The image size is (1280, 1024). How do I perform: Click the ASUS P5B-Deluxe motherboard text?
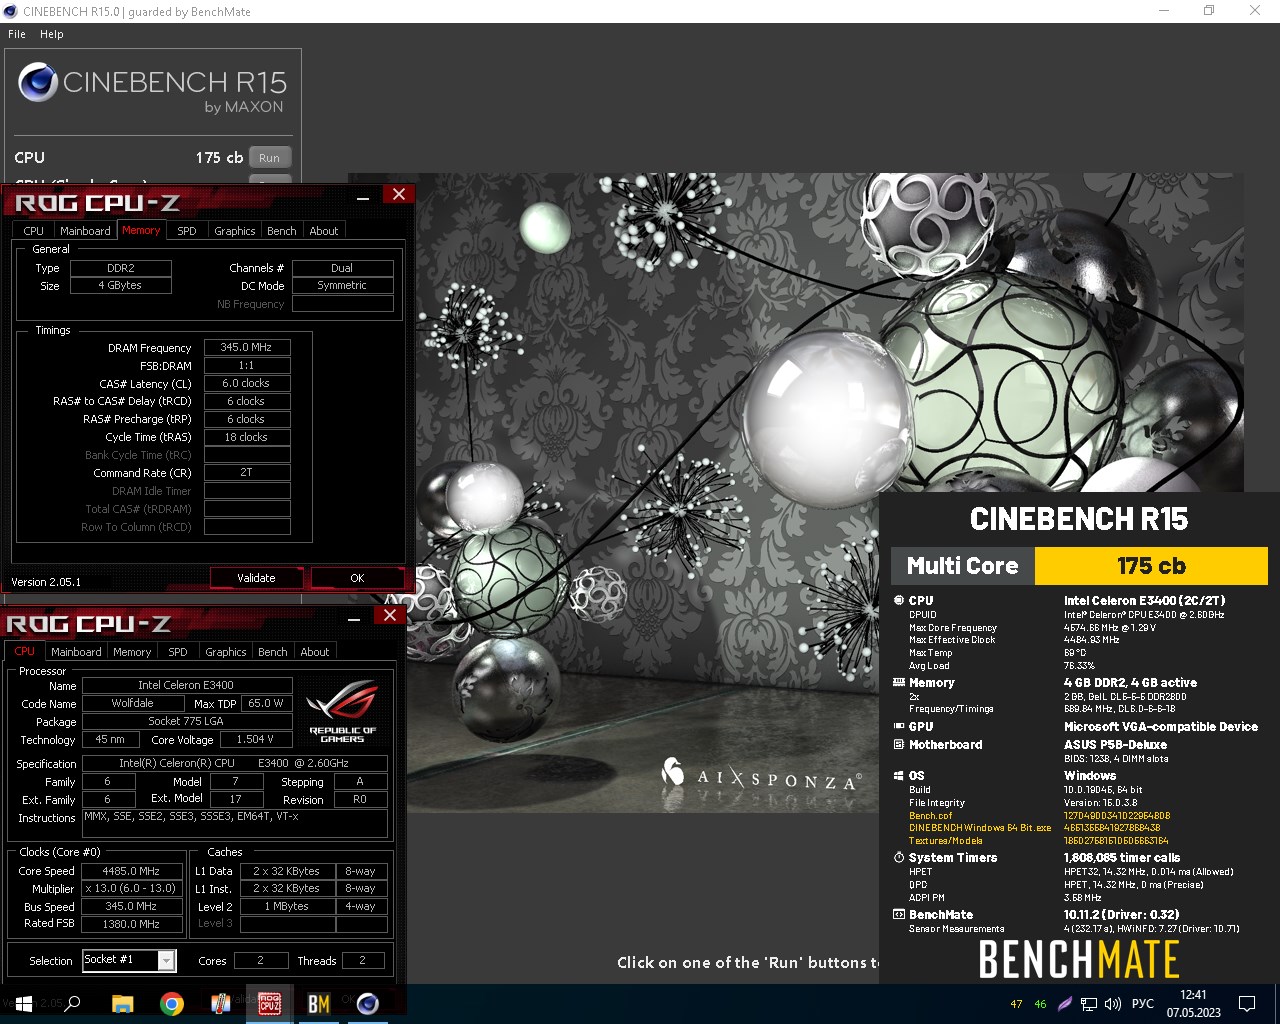pyautogui.click(x=1115, y=745)
